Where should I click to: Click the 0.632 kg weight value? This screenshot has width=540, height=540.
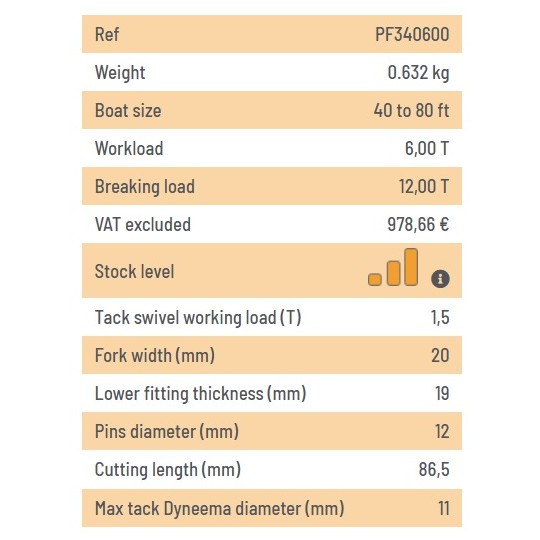tap(418, 72)
